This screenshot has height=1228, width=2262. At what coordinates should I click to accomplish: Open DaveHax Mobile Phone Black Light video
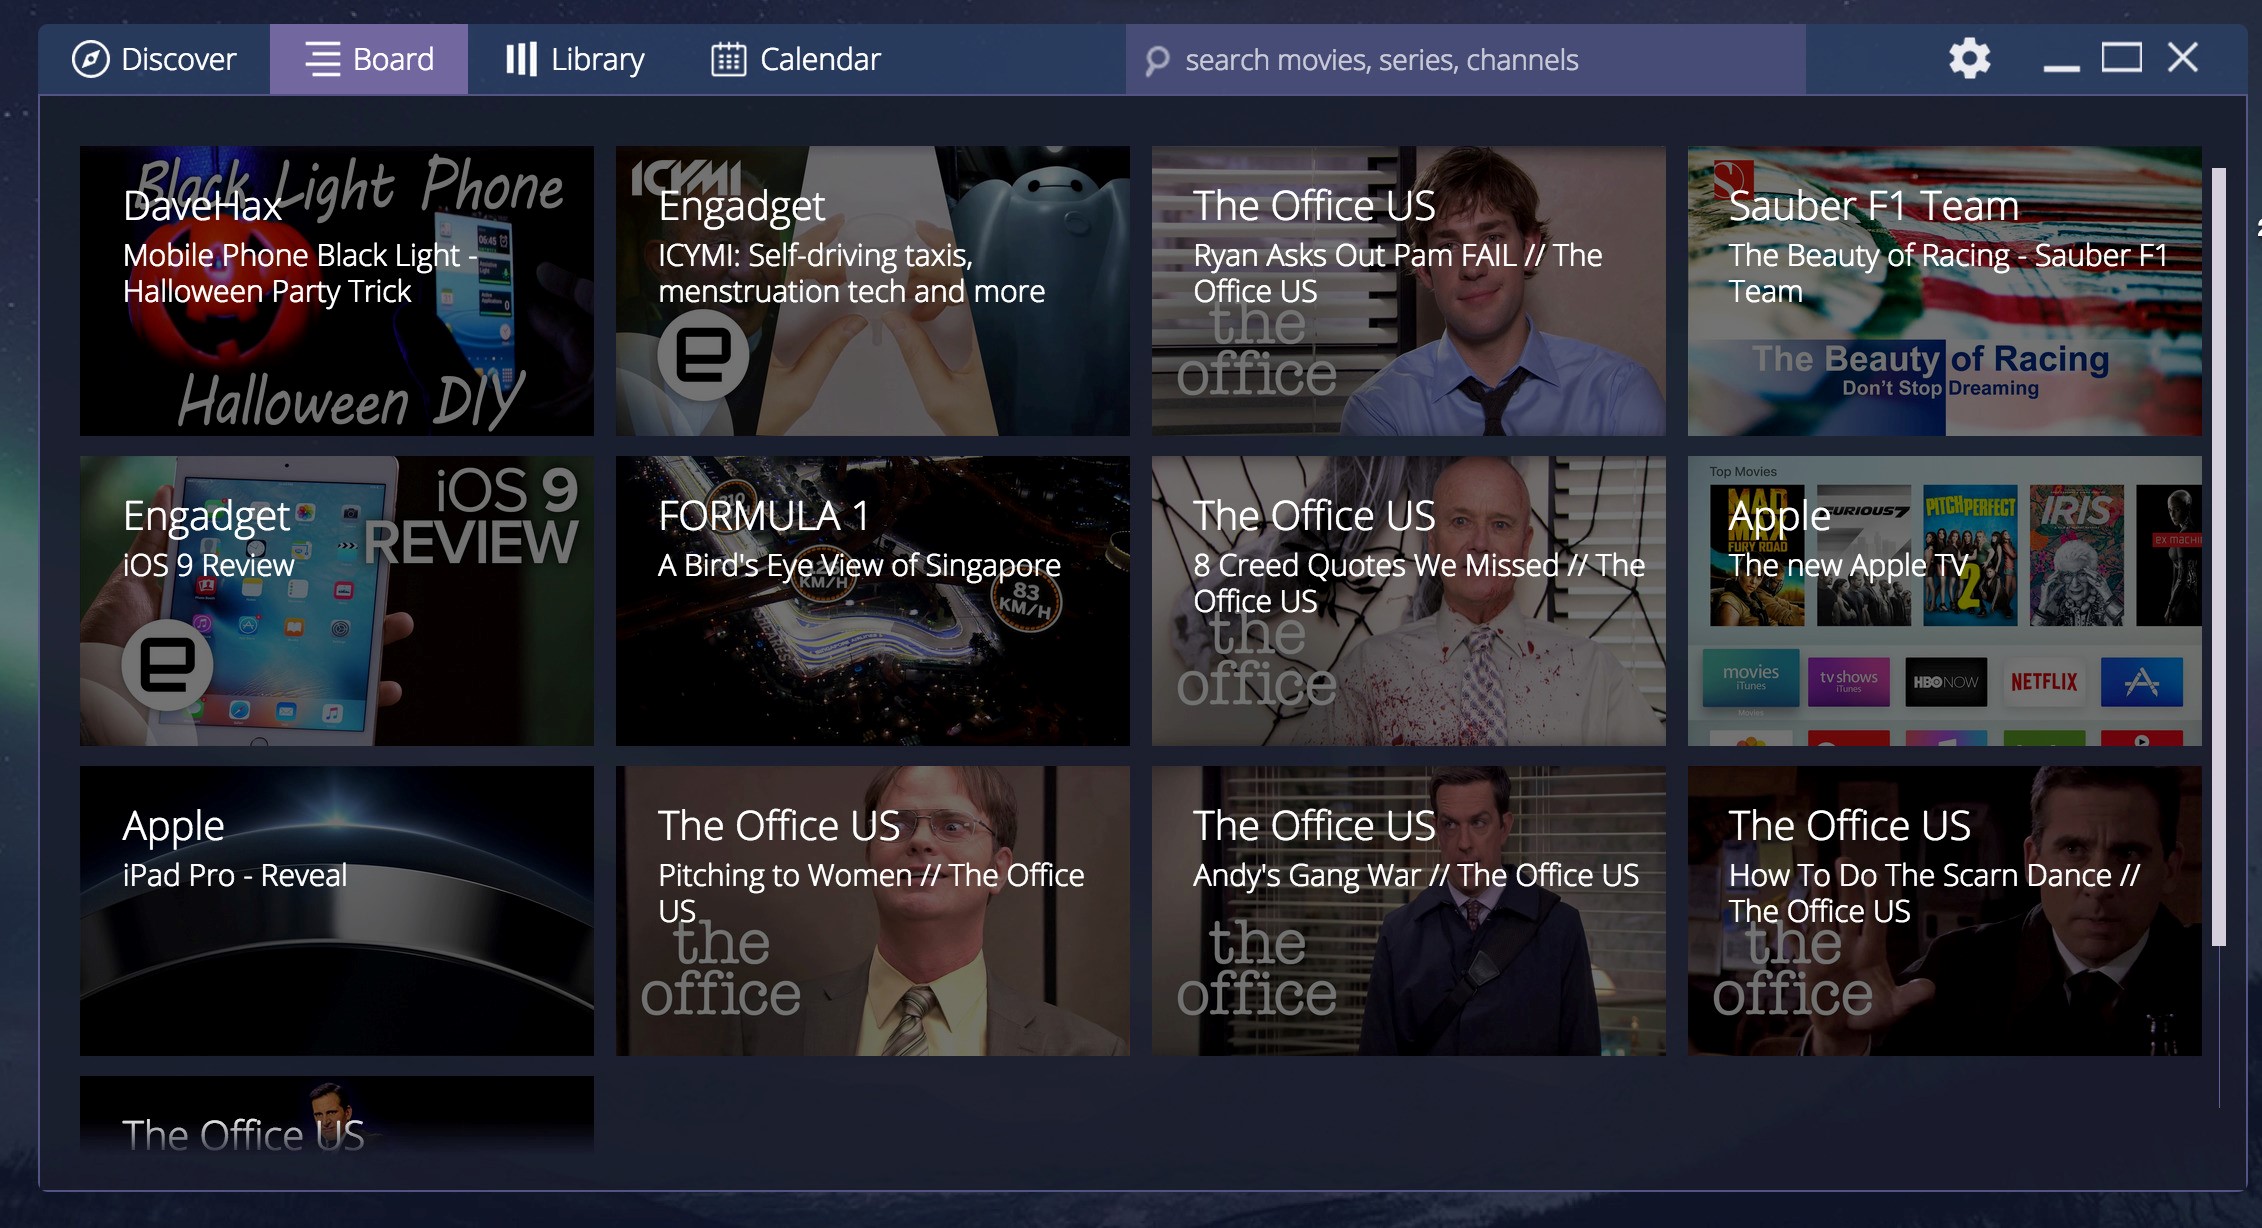[336, 291]
